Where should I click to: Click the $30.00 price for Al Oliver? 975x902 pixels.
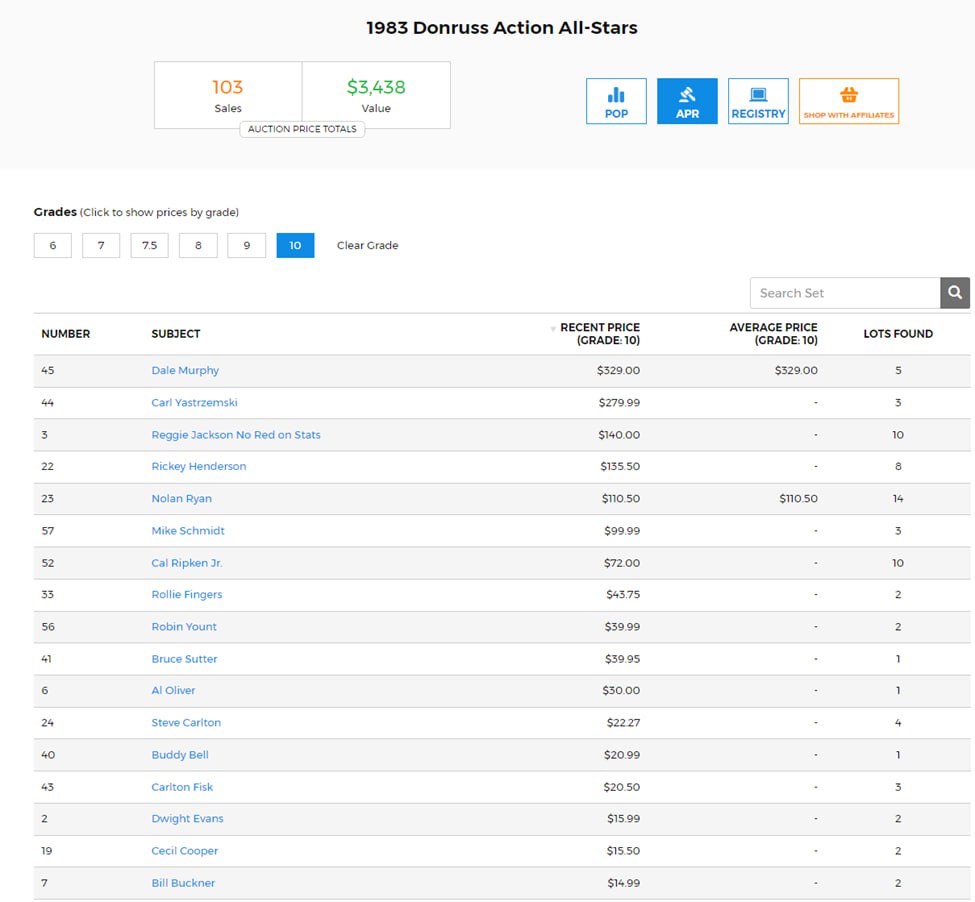621,691
